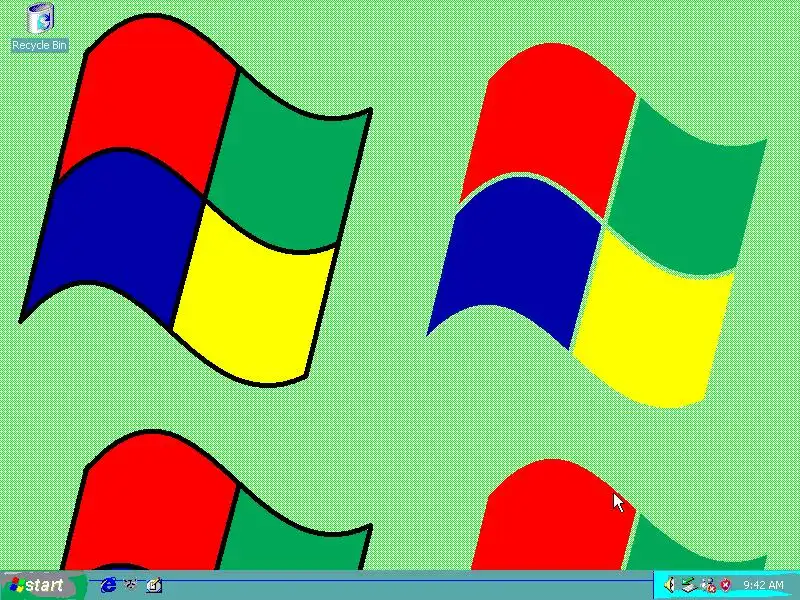The height and width of the screenshot is (600, 800).
Task: Select the Recycle Bin desktop icon
Action: click(40, 28)
